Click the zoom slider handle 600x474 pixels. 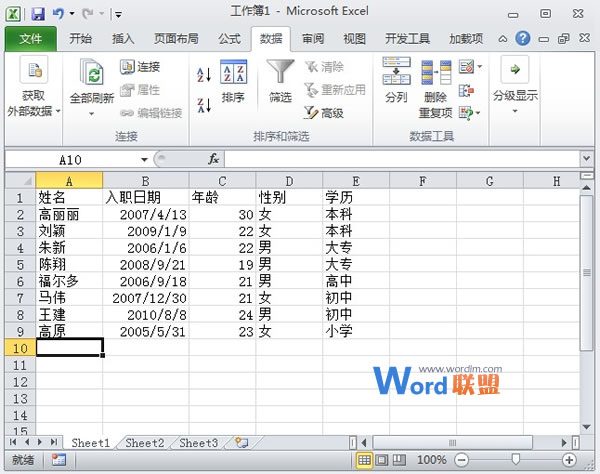(x=516, y=460)
